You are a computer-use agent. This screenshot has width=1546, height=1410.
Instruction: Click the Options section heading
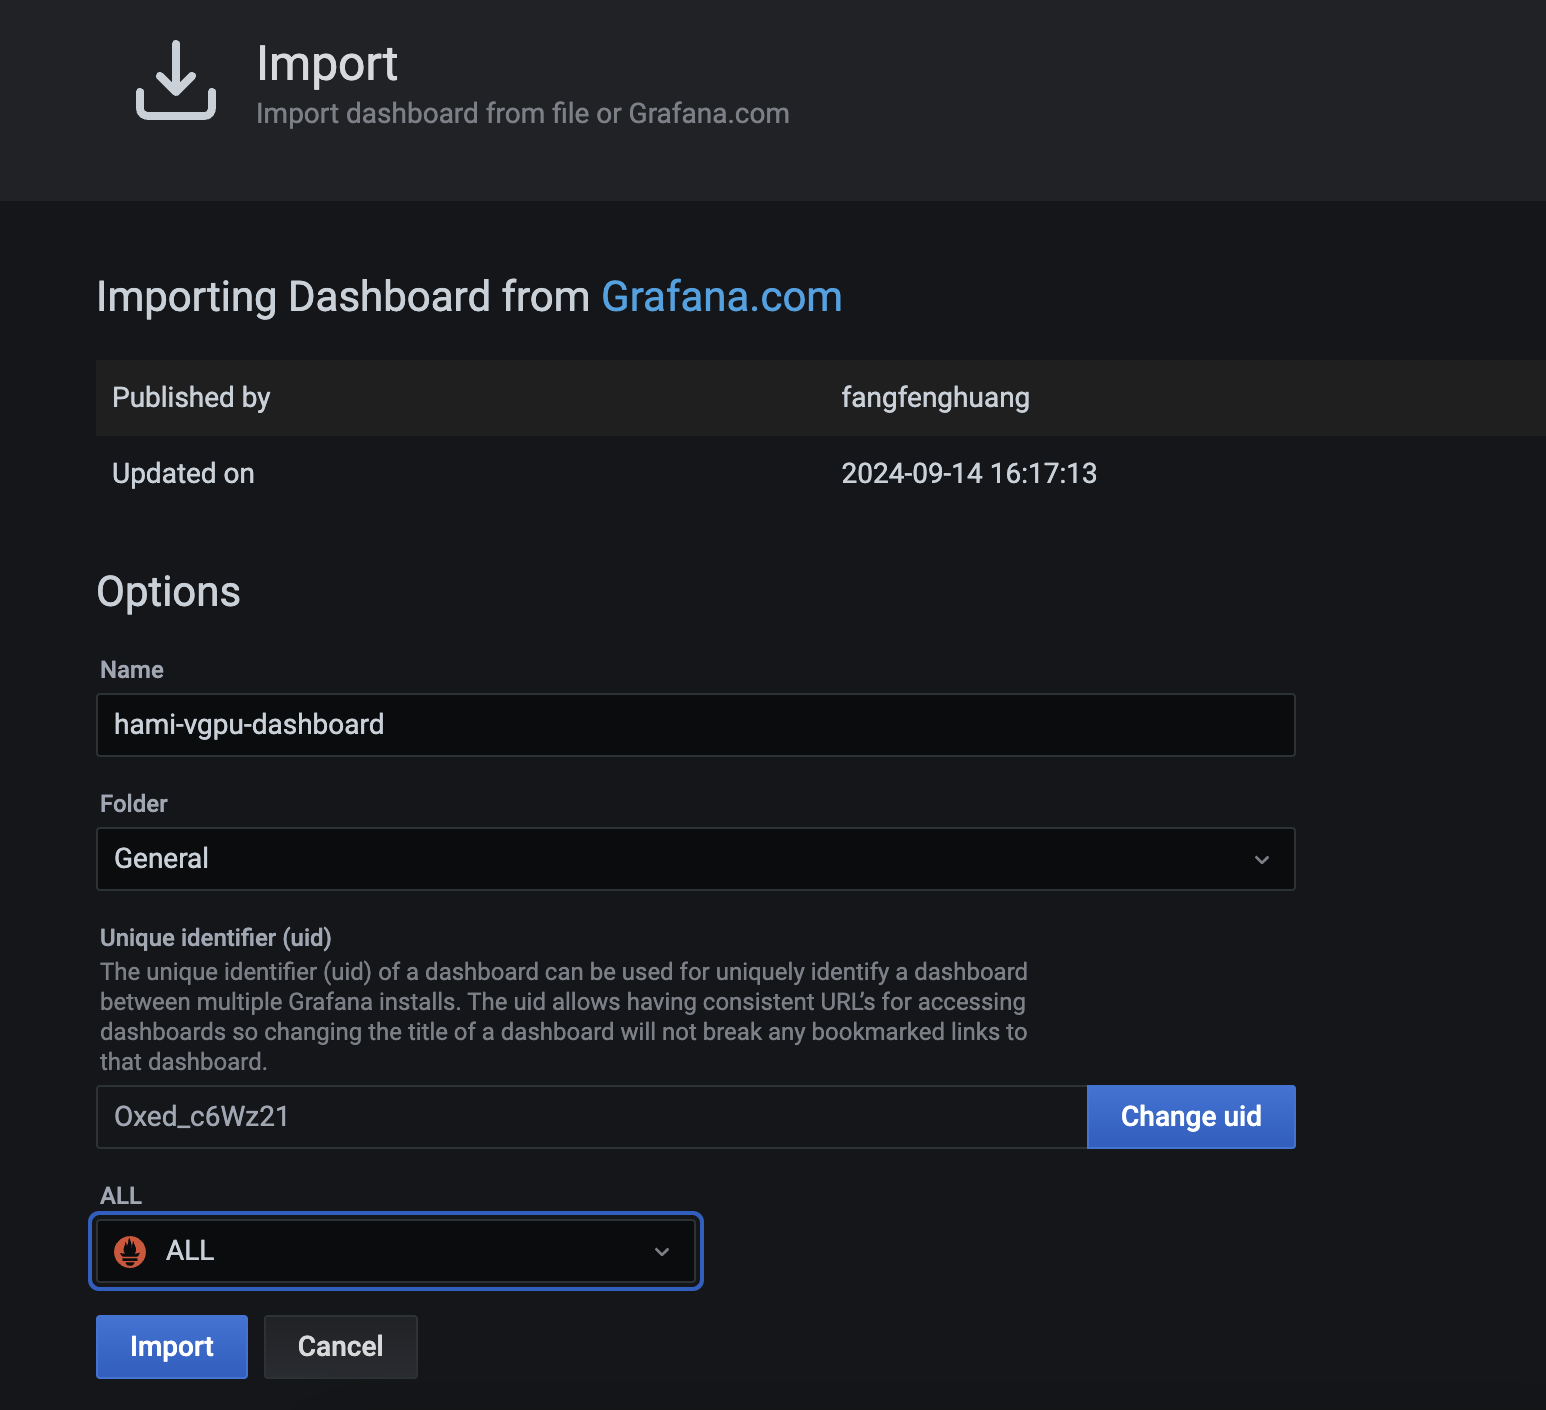tap(168, 592)
